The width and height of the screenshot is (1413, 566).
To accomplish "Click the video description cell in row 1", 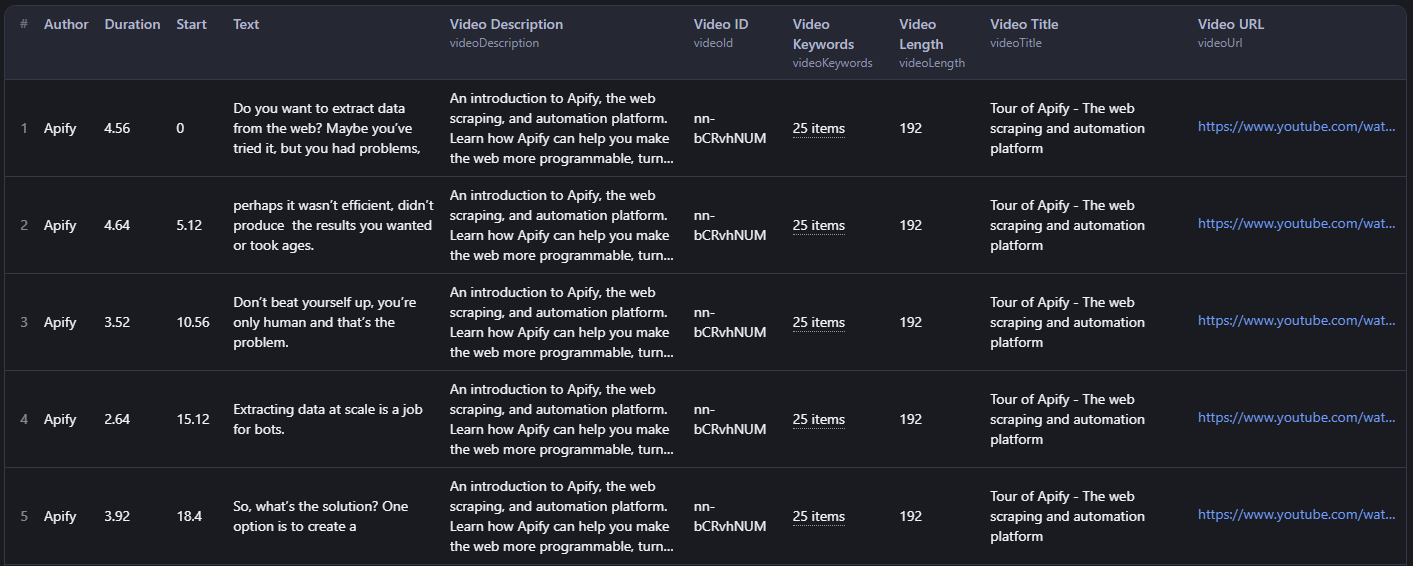I will point(561,128).
